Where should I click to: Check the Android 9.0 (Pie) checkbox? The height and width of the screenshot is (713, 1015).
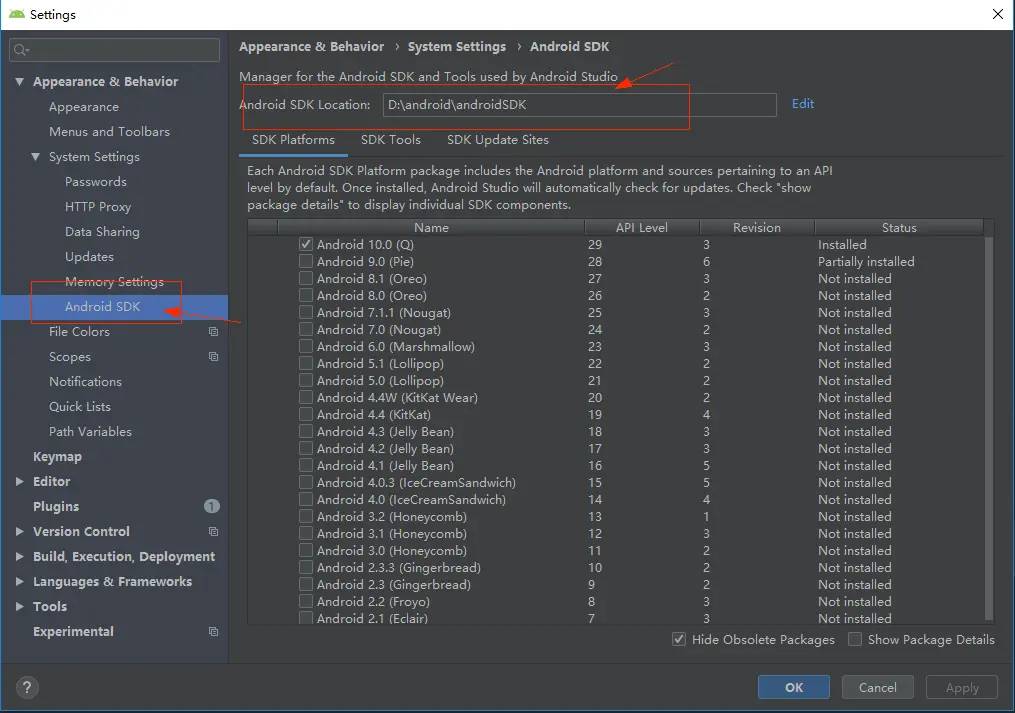click(306, 261)
